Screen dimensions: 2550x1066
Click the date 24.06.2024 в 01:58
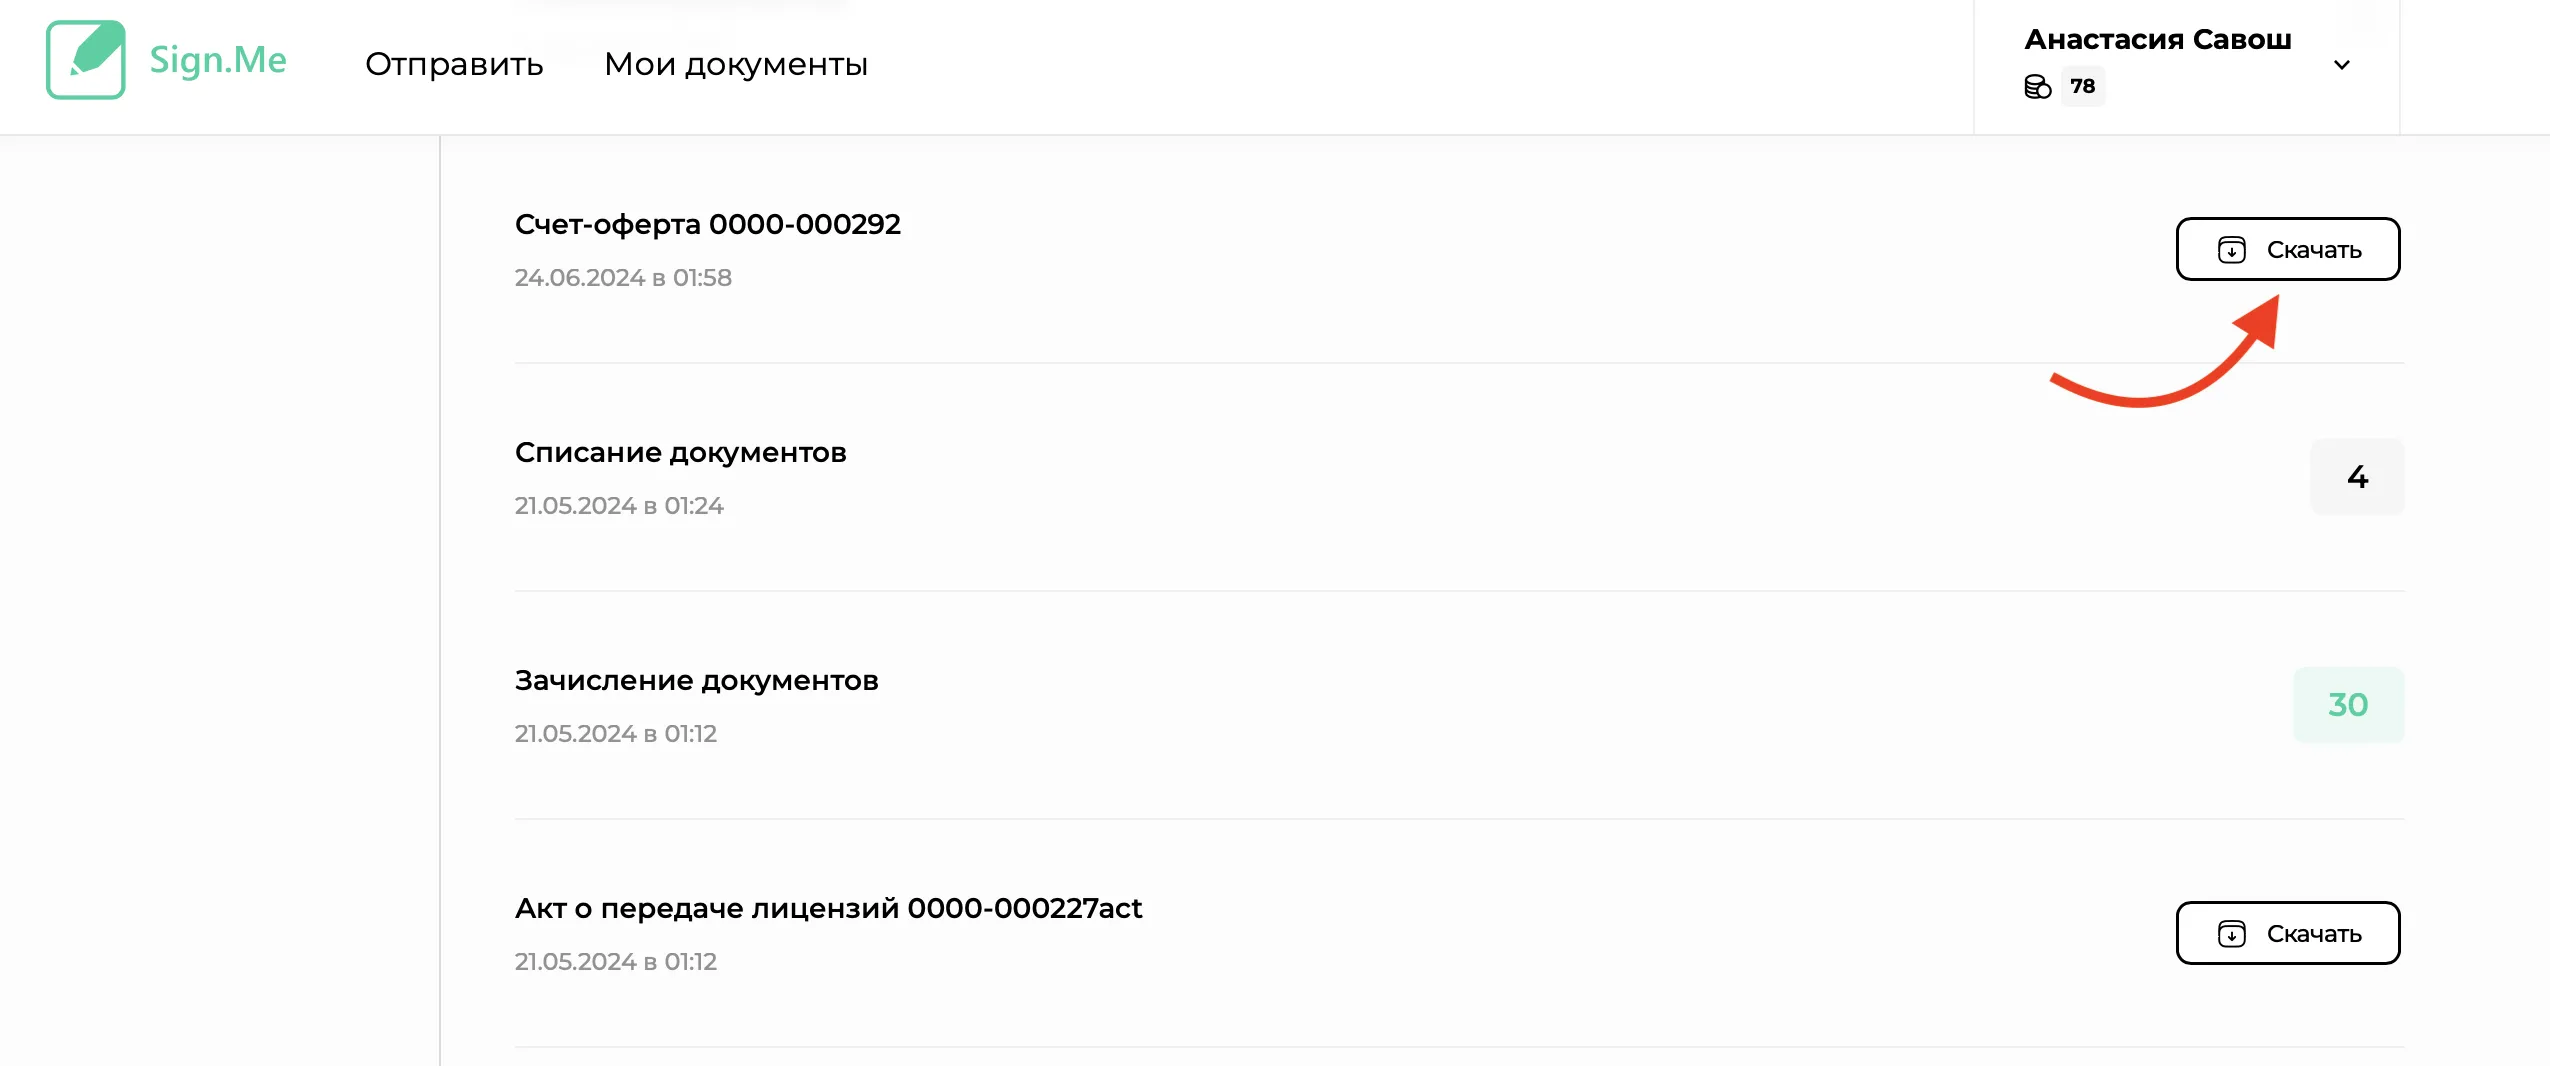click(623, 278)
